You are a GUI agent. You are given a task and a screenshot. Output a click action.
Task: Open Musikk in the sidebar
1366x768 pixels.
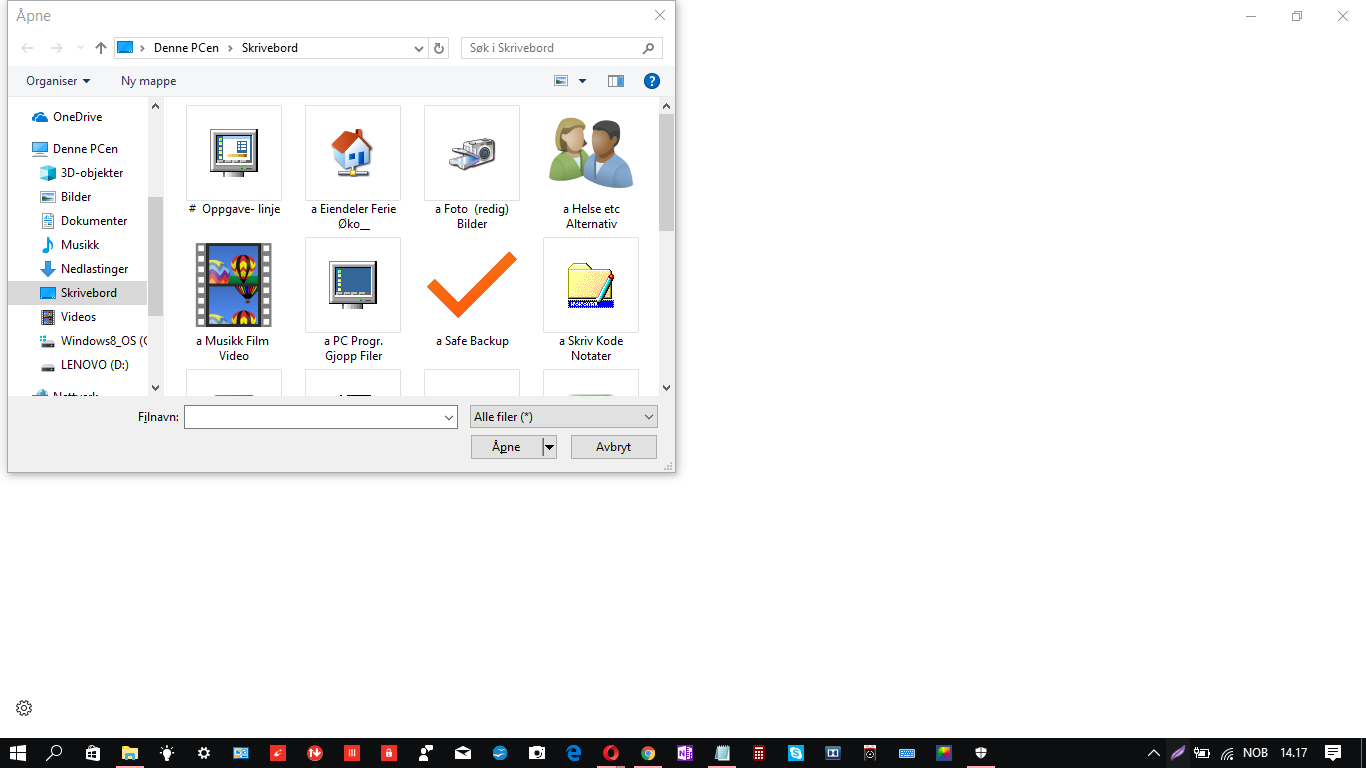point(80,245)
